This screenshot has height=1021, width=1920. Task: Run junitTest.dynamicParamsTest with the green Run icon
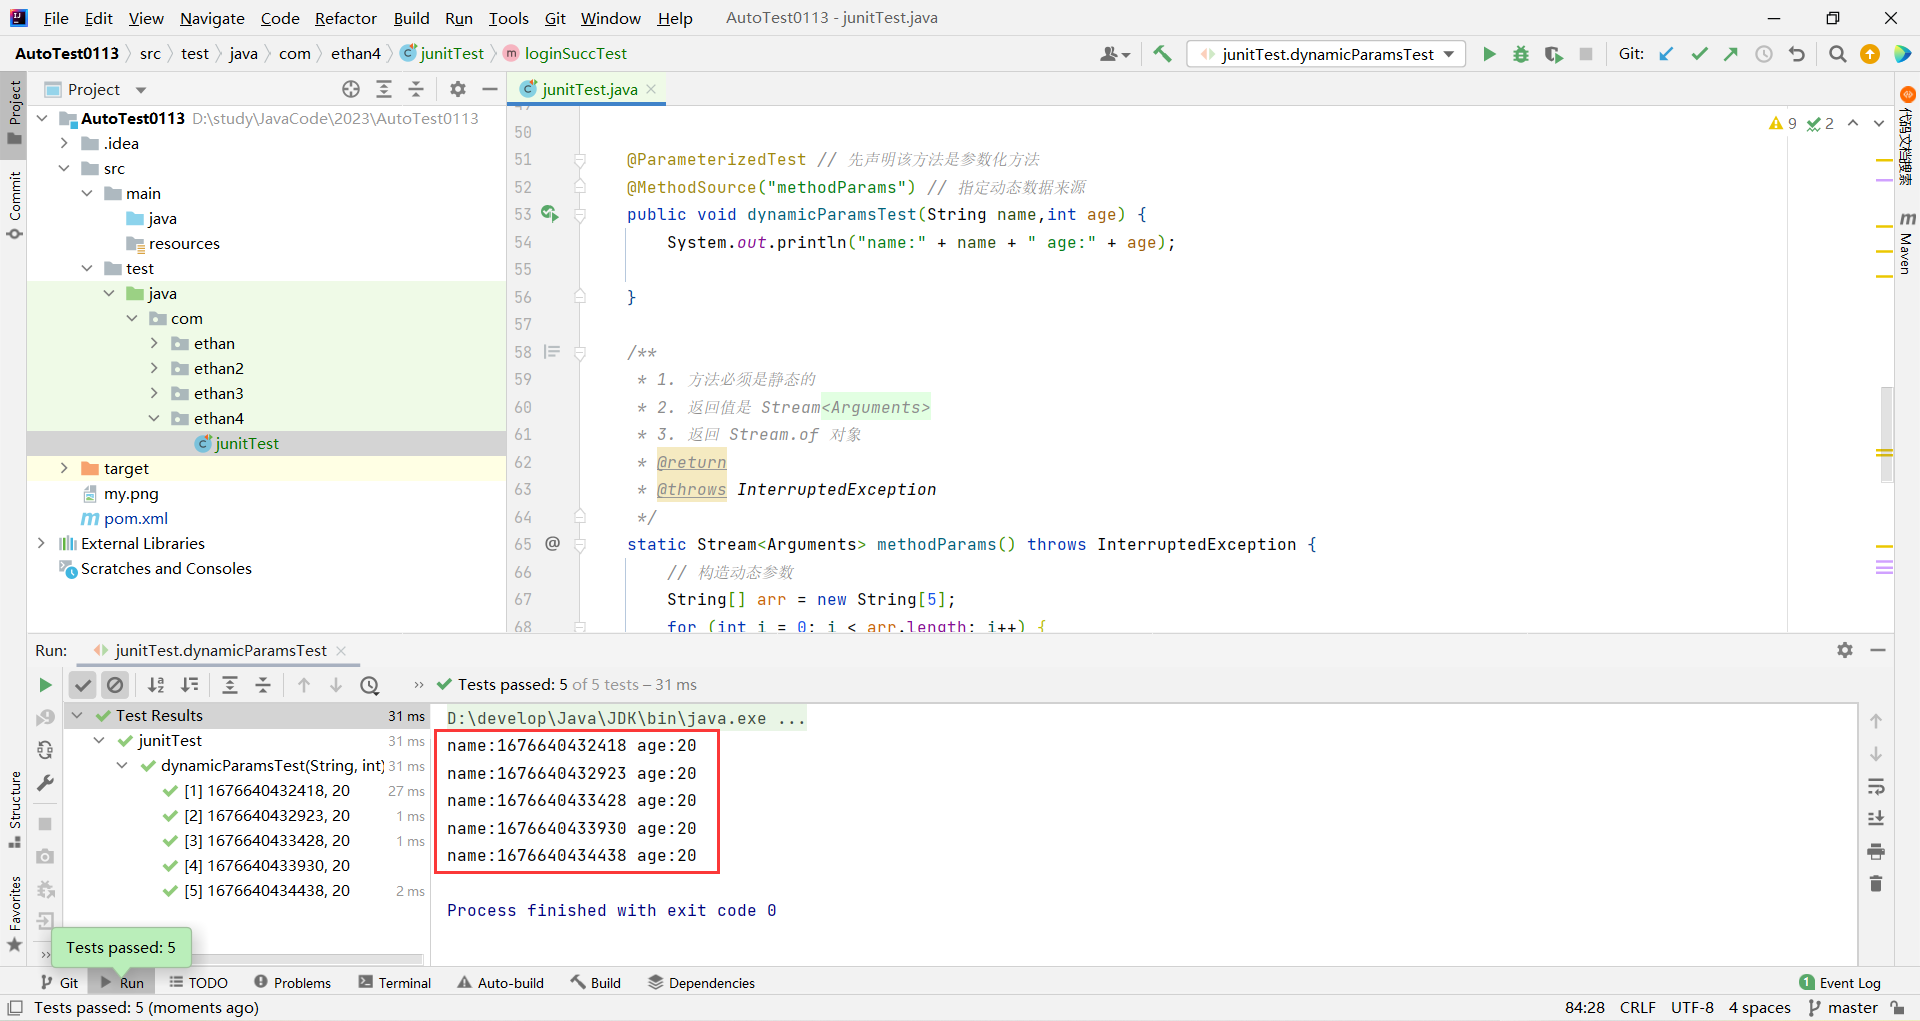point(1489,54)
